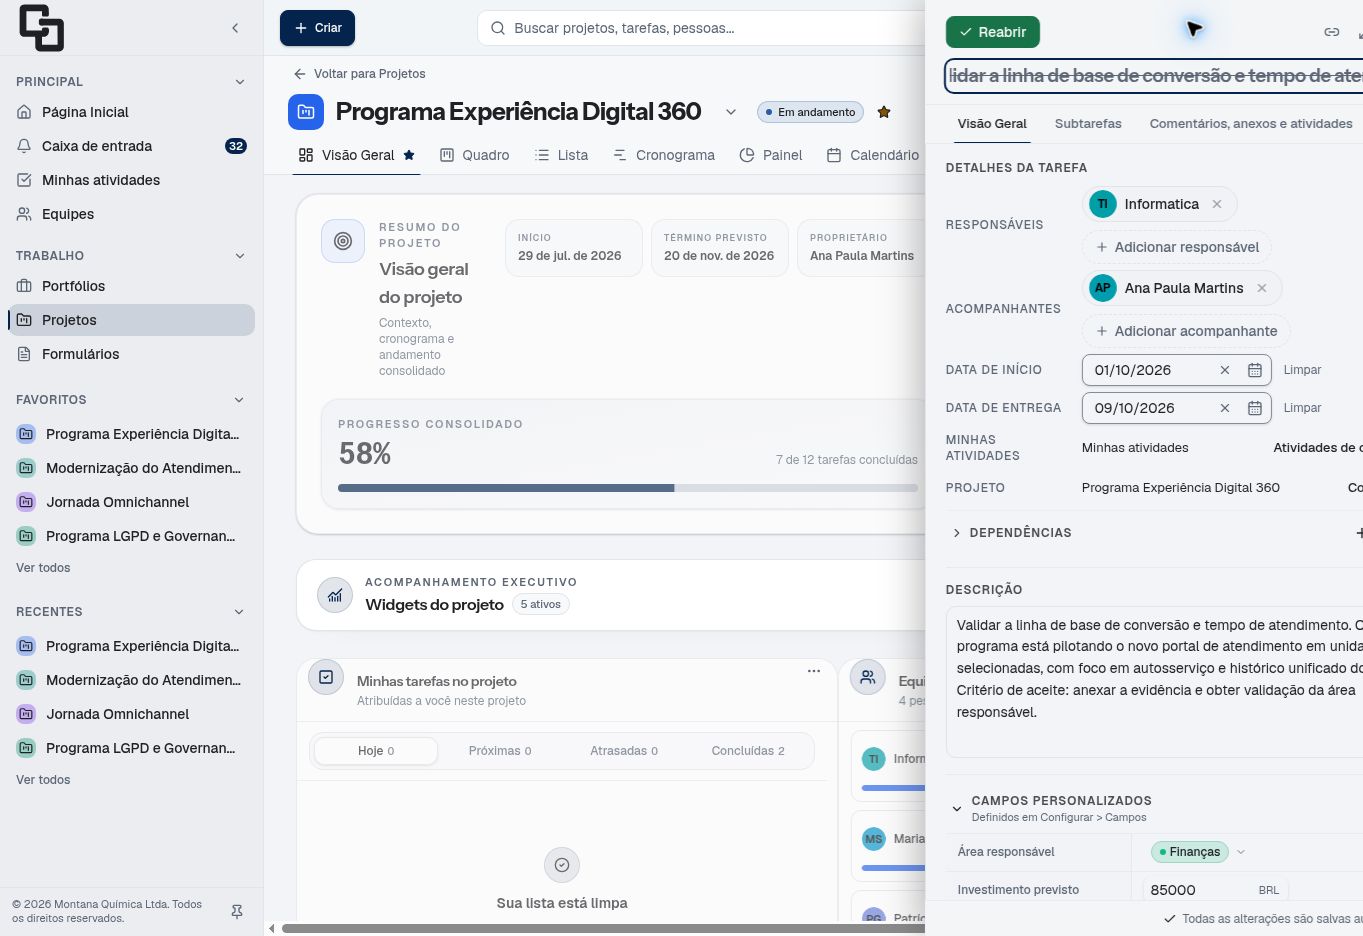
Task: Toggle the favorite star beside the project status
Action: pyautogui.click(x=884, y=112)
